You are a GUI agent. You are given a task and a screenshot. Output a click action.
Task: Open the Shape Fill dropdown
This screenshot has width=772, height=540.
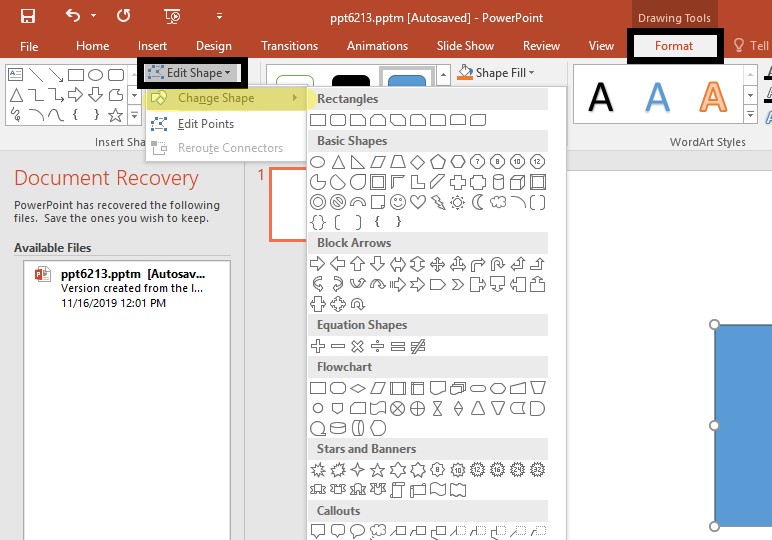(496, 73)
